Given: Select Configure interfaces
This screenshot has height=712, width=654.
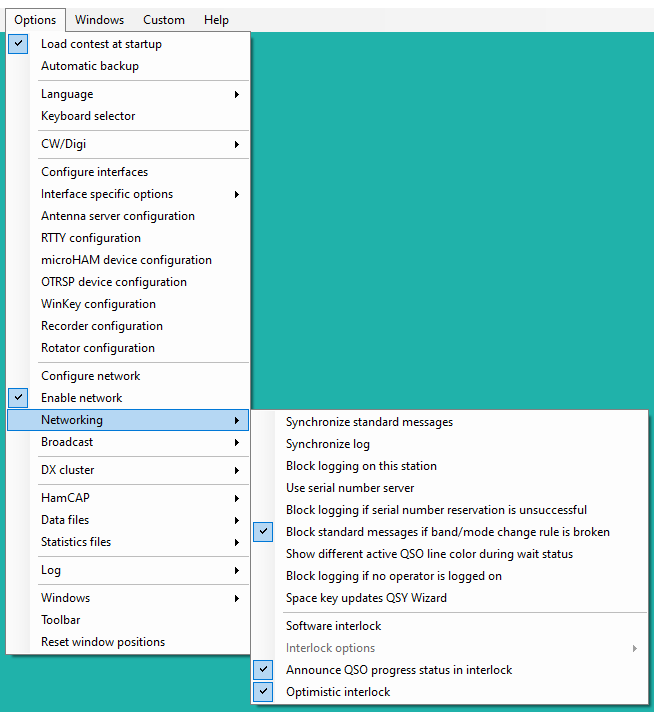Looking at the screenshot, I should (128, 172).
